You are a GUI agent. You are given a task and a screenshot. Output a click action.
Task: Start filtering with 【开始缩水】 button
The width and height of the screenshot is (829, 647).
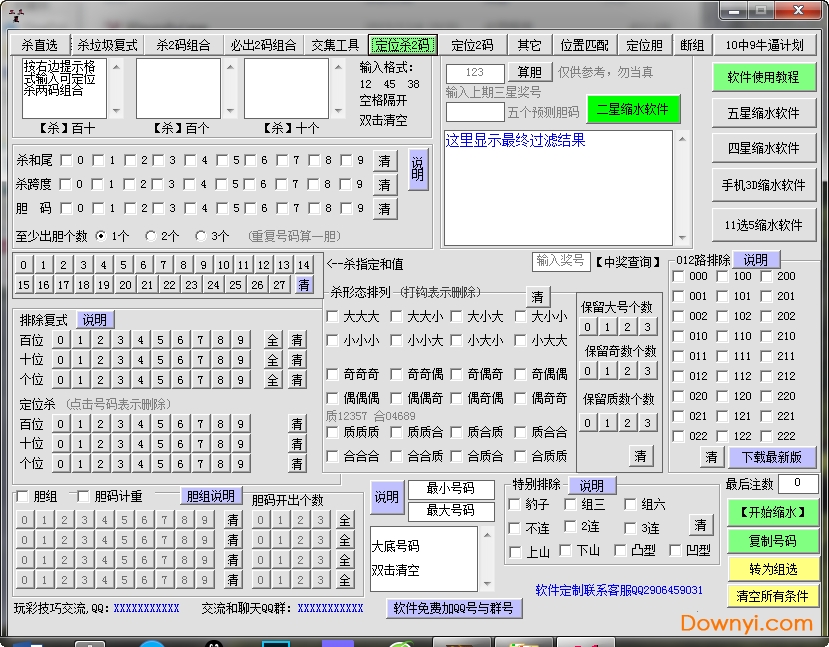pyautogui.click(x=772, y=512)
